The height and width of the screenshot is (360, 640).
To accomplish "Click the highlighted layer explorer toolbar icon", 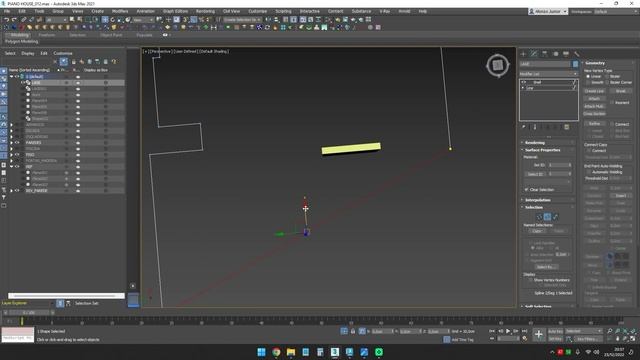I will tap(64, 62).
